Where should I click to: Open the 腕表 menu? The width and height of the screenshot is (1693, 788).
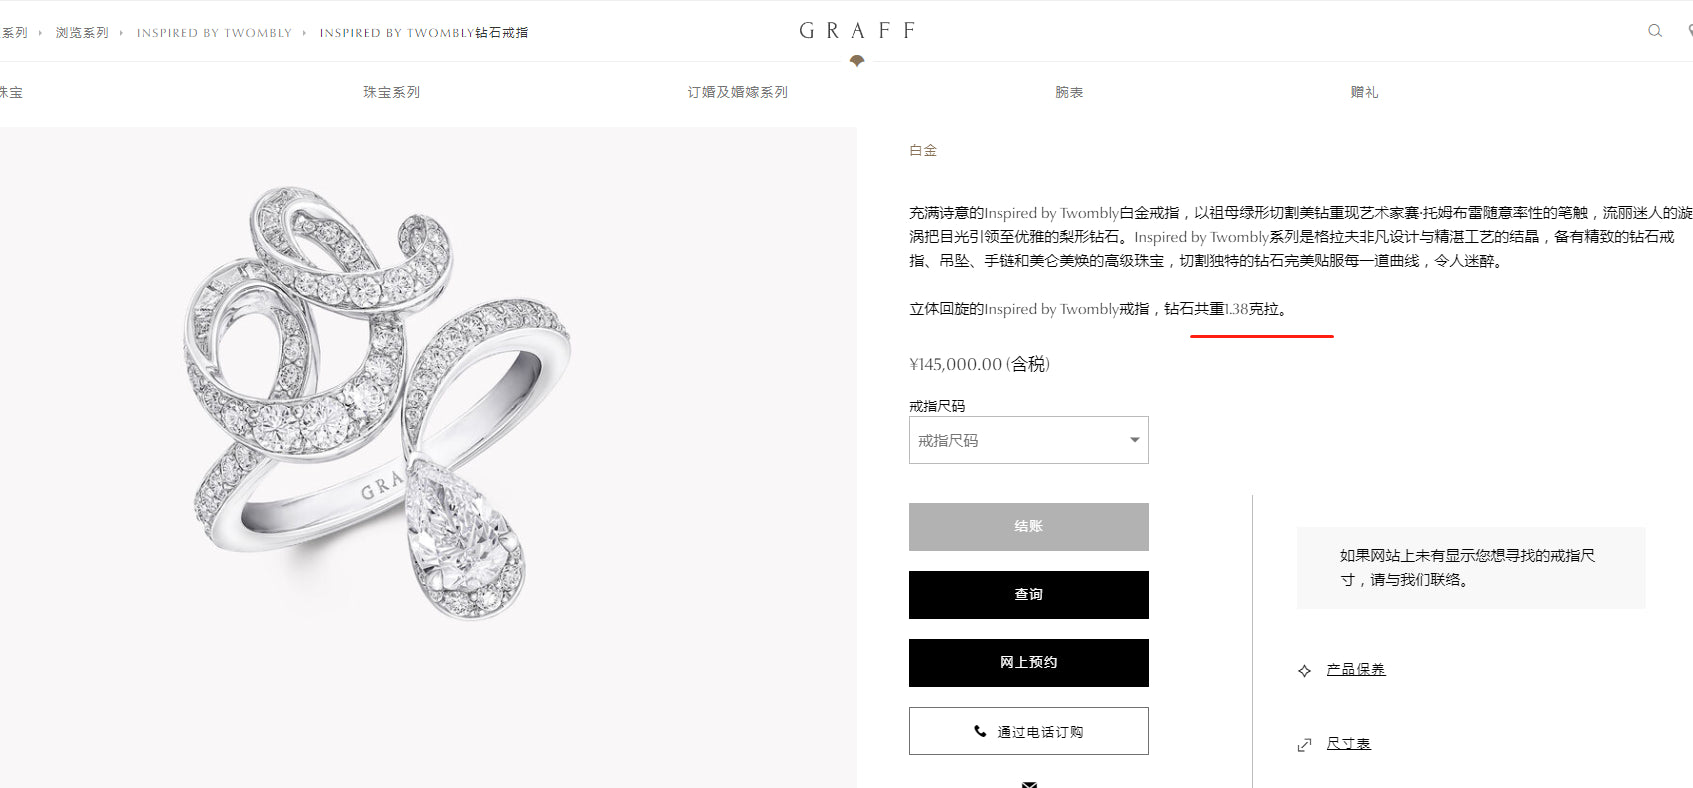click(1069, 92)
